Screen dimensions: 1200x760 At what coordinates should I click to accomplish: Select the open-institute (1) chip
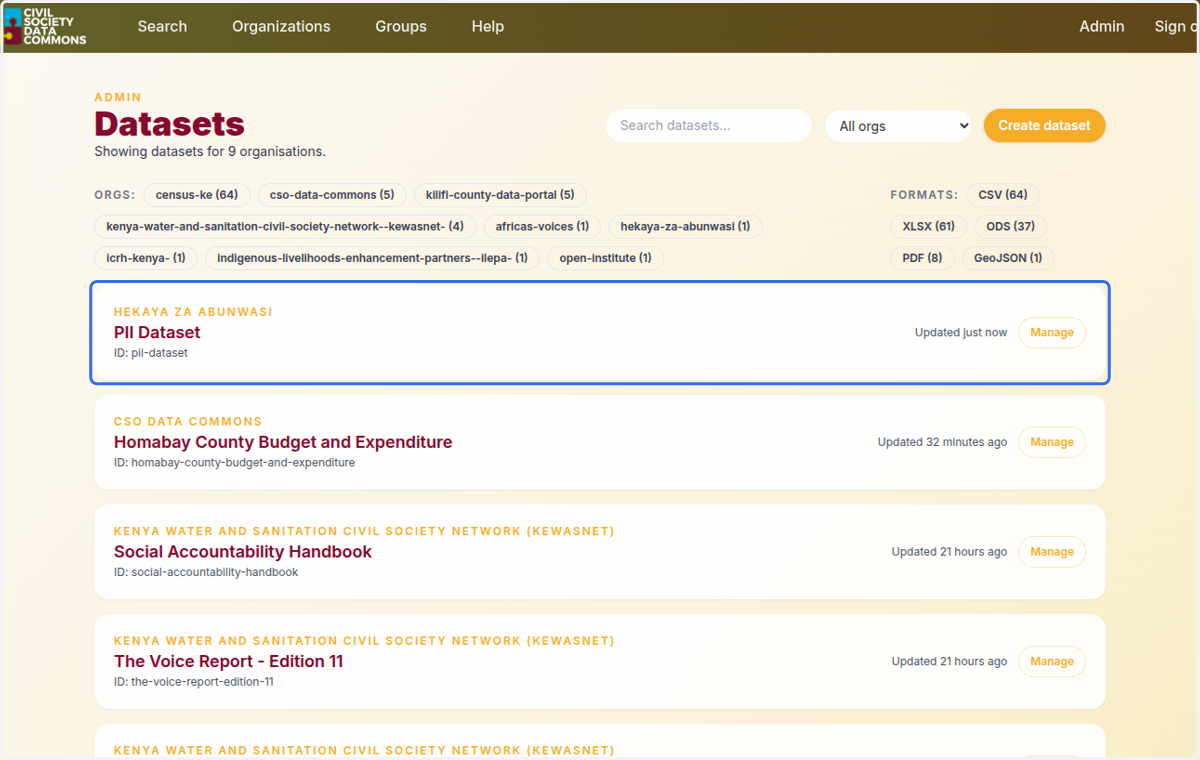(x=605, y=258)
